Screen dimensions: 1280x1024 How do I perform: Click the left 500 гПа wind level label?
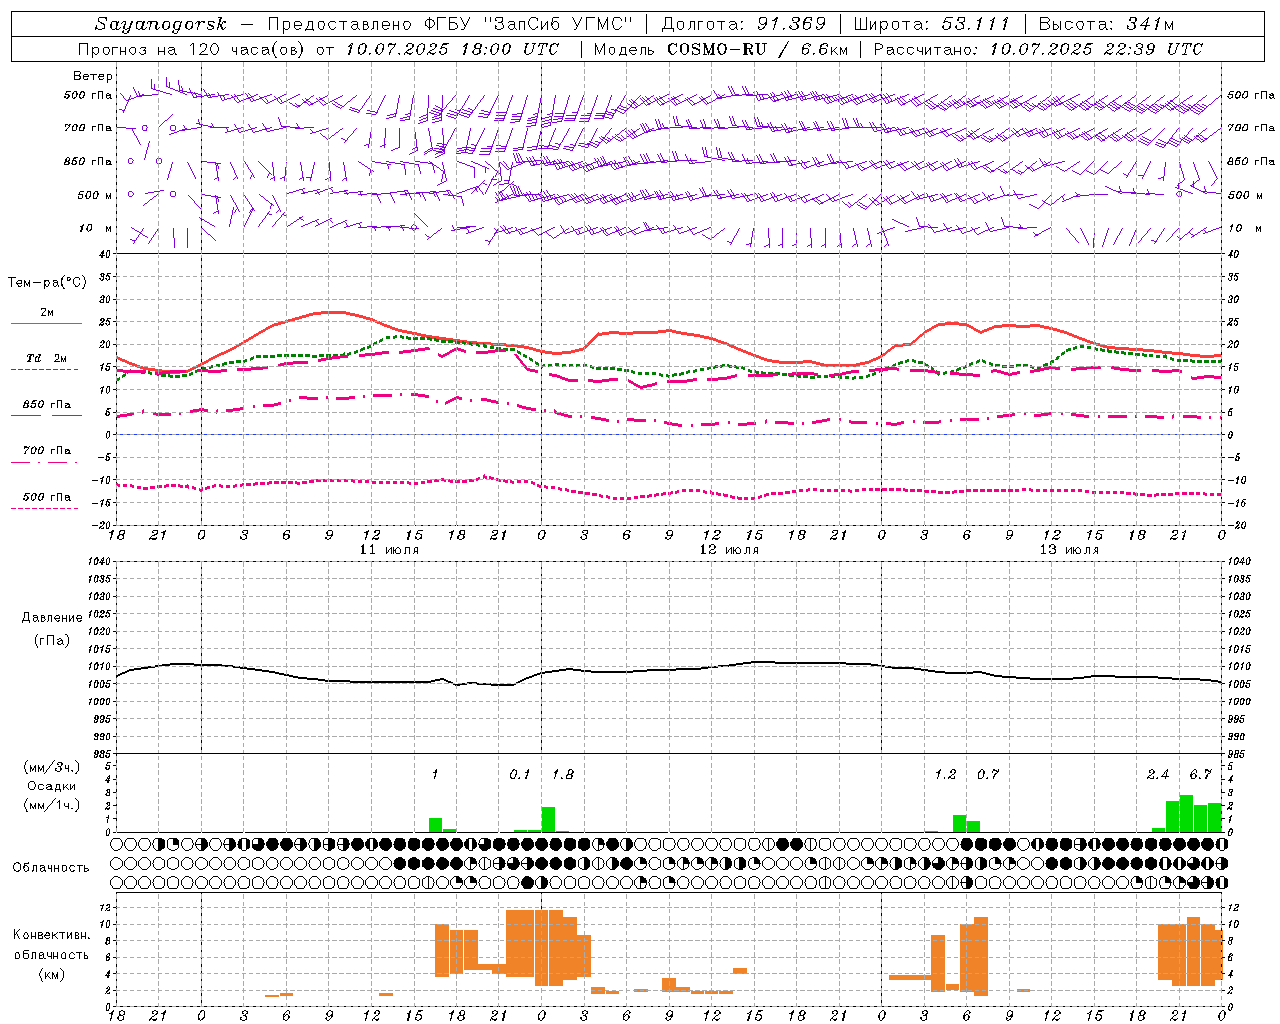pos(88,95)
